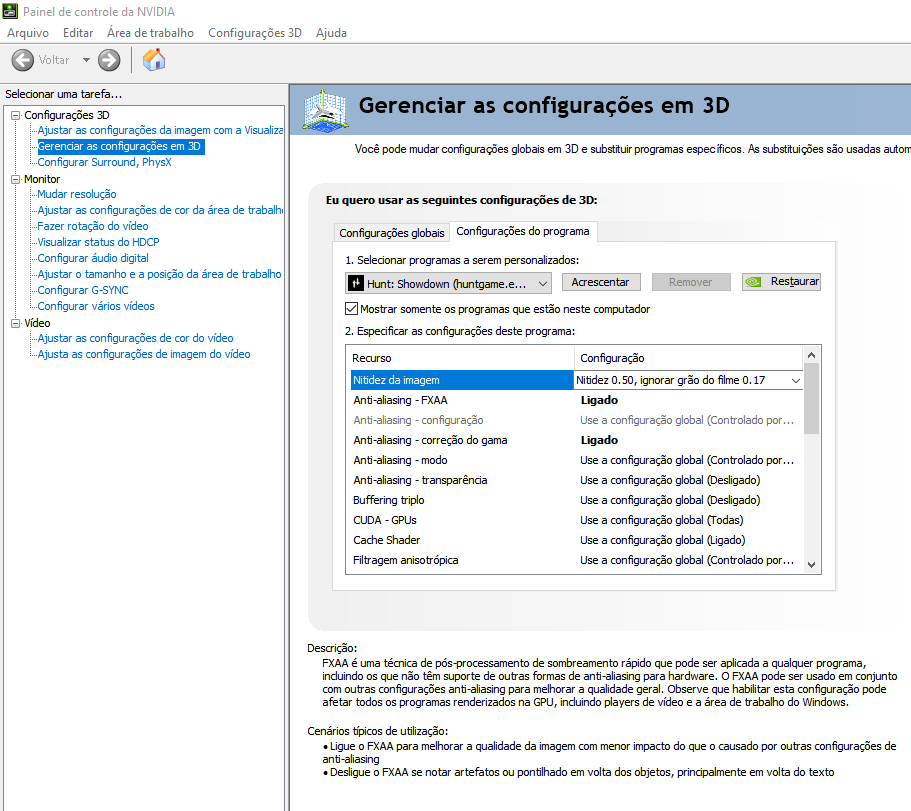Open Mudar resolução link
Screen dimensions: 911x811
pyautogui.click(x=77, y=194)
